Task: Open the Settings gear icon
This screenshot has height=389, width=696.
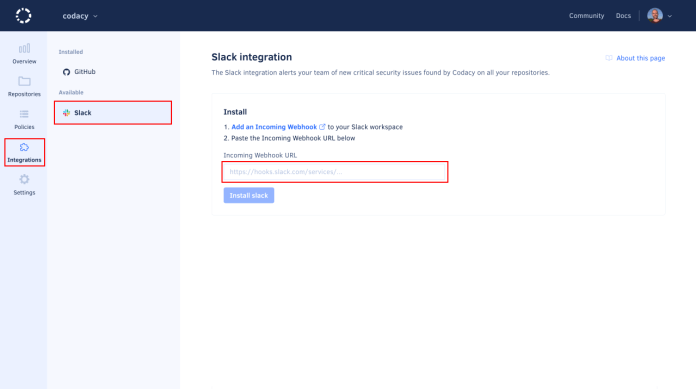Action: (x=24, y=179)
